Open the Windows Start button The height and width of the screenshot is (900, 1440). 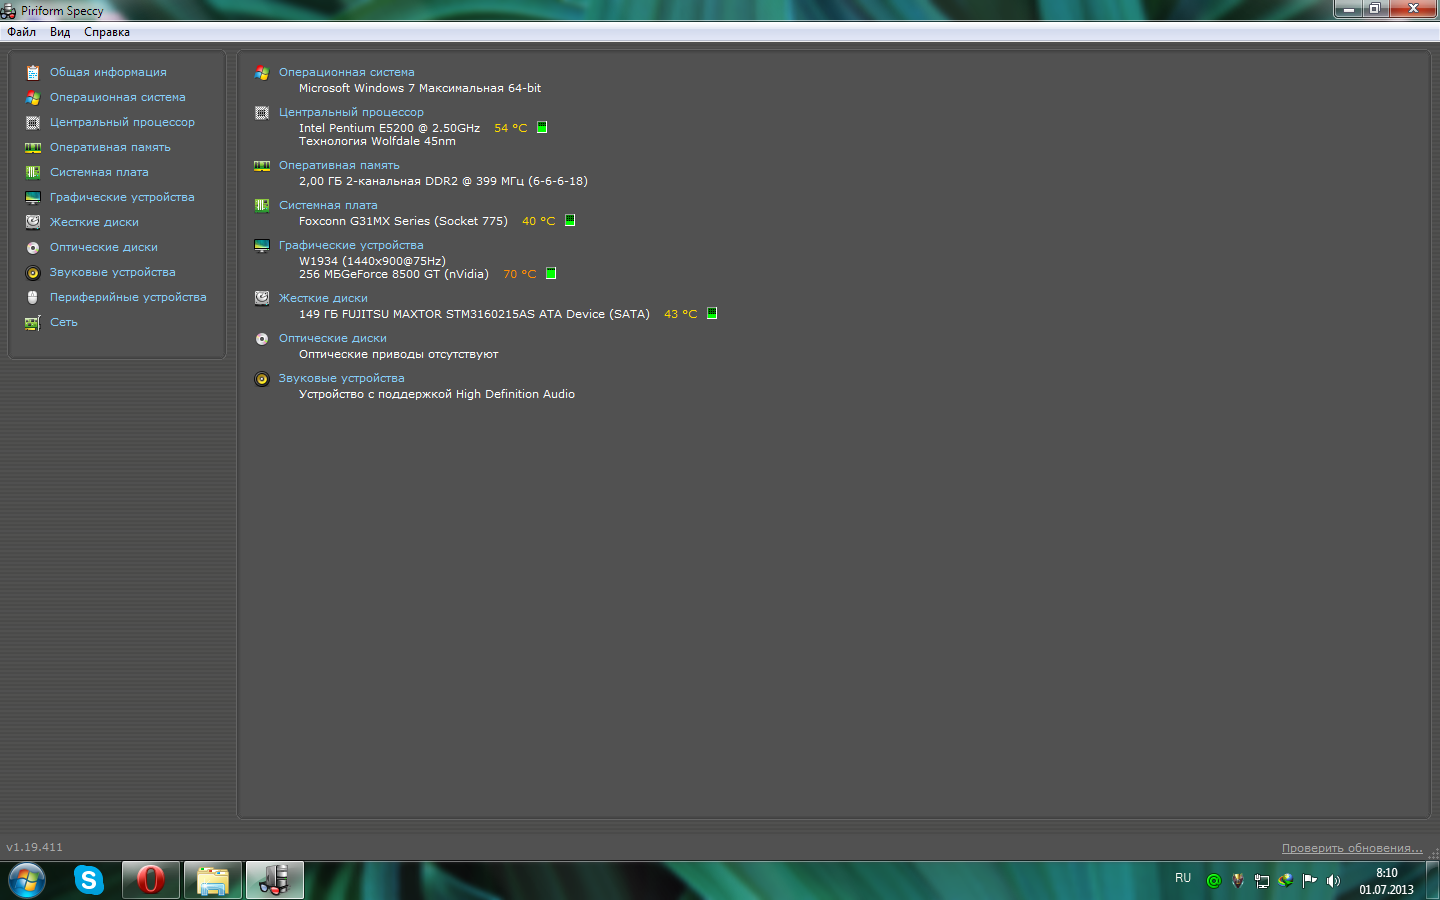coord(27,880)
